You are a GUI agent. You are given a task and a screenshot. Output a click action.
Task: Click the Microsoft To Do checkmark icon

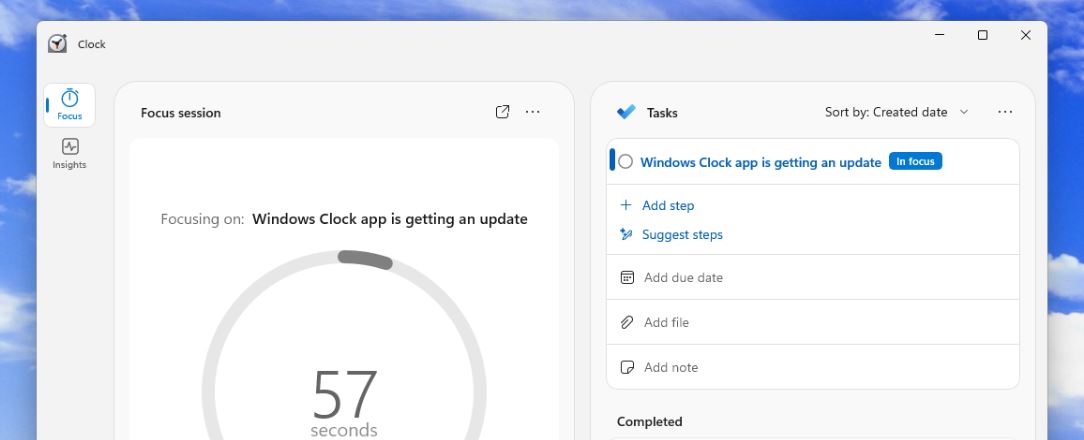coord(626,112)
